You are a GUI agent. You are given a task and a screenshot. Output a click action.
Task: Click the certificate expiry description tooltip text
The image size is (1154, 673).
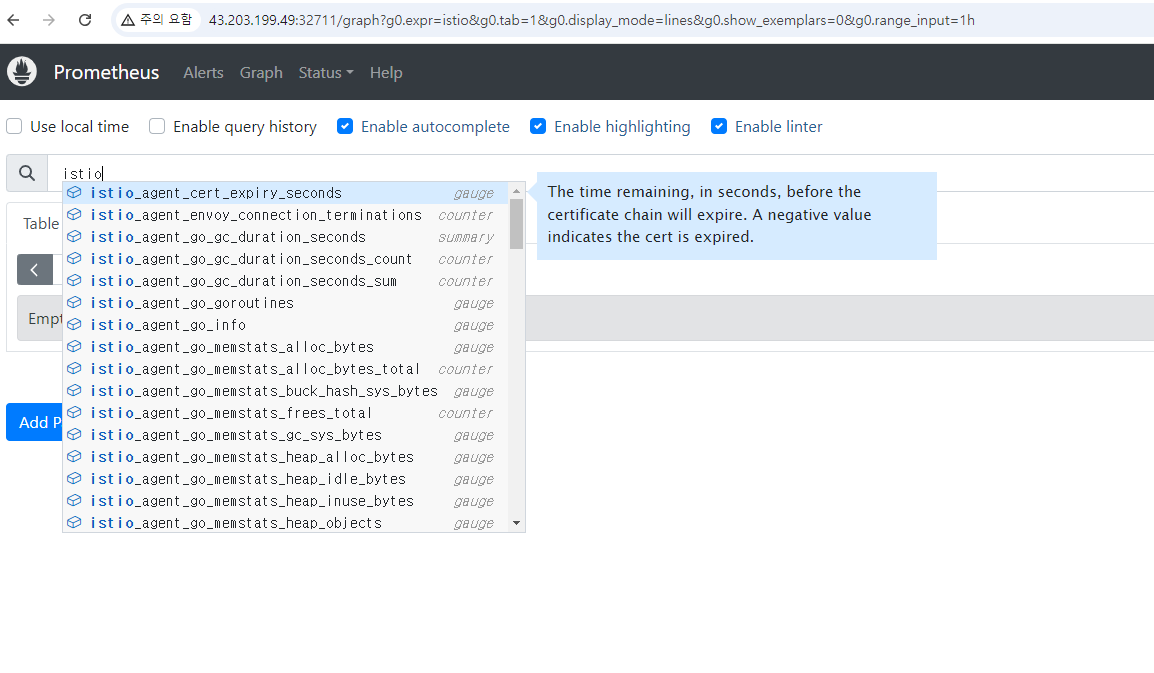click(709, 214)
